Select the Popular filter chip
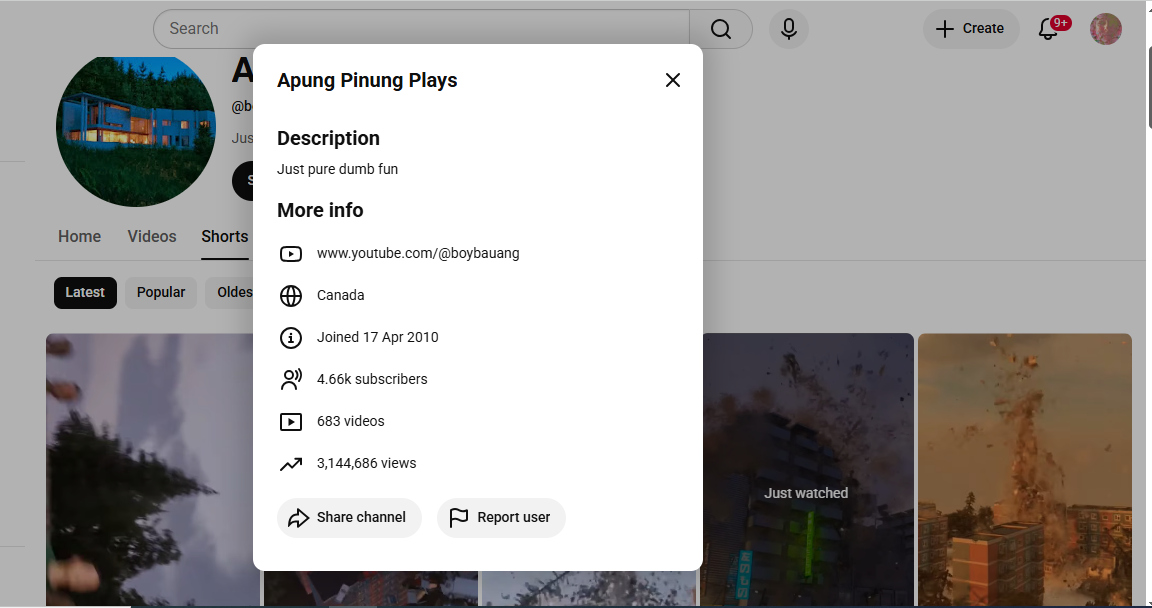Screen dimensions: 1152x608 [x=161, y=292]
